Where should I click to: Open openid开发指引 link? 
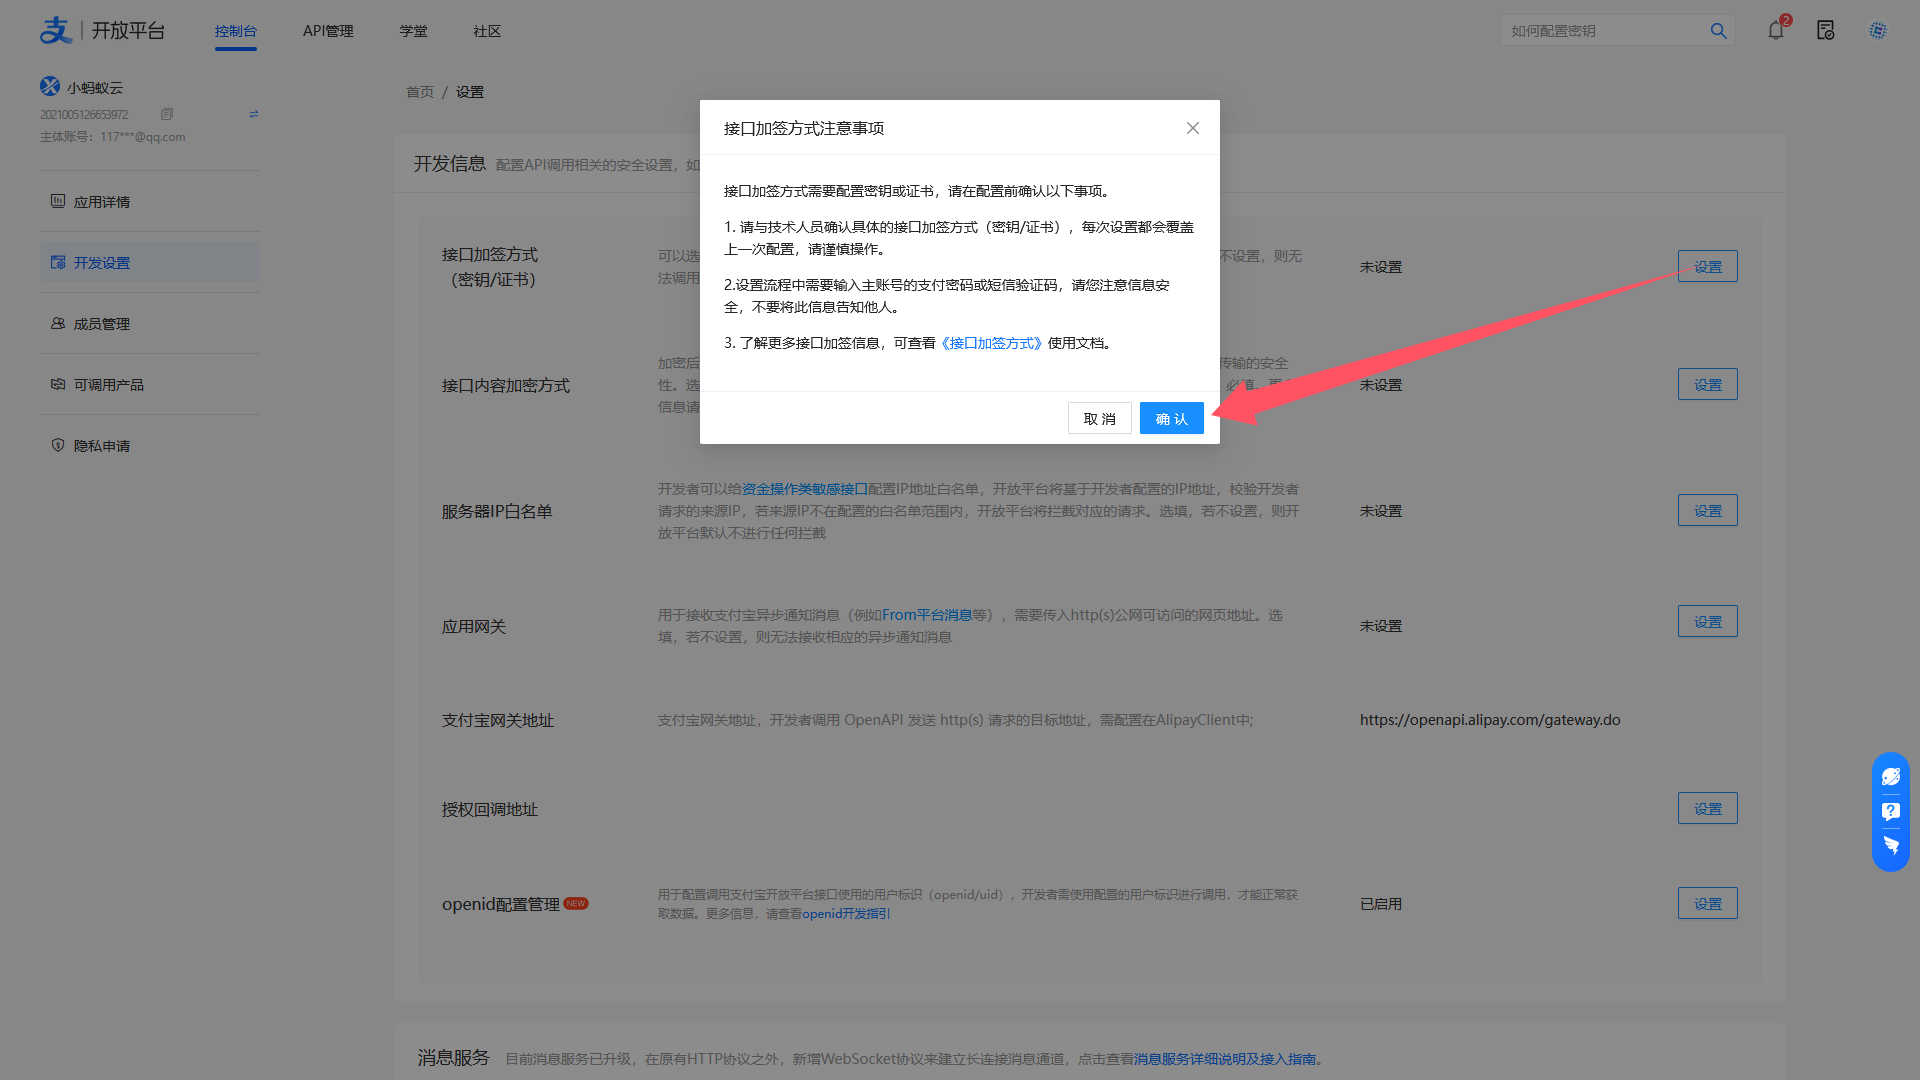pos(845,913)
